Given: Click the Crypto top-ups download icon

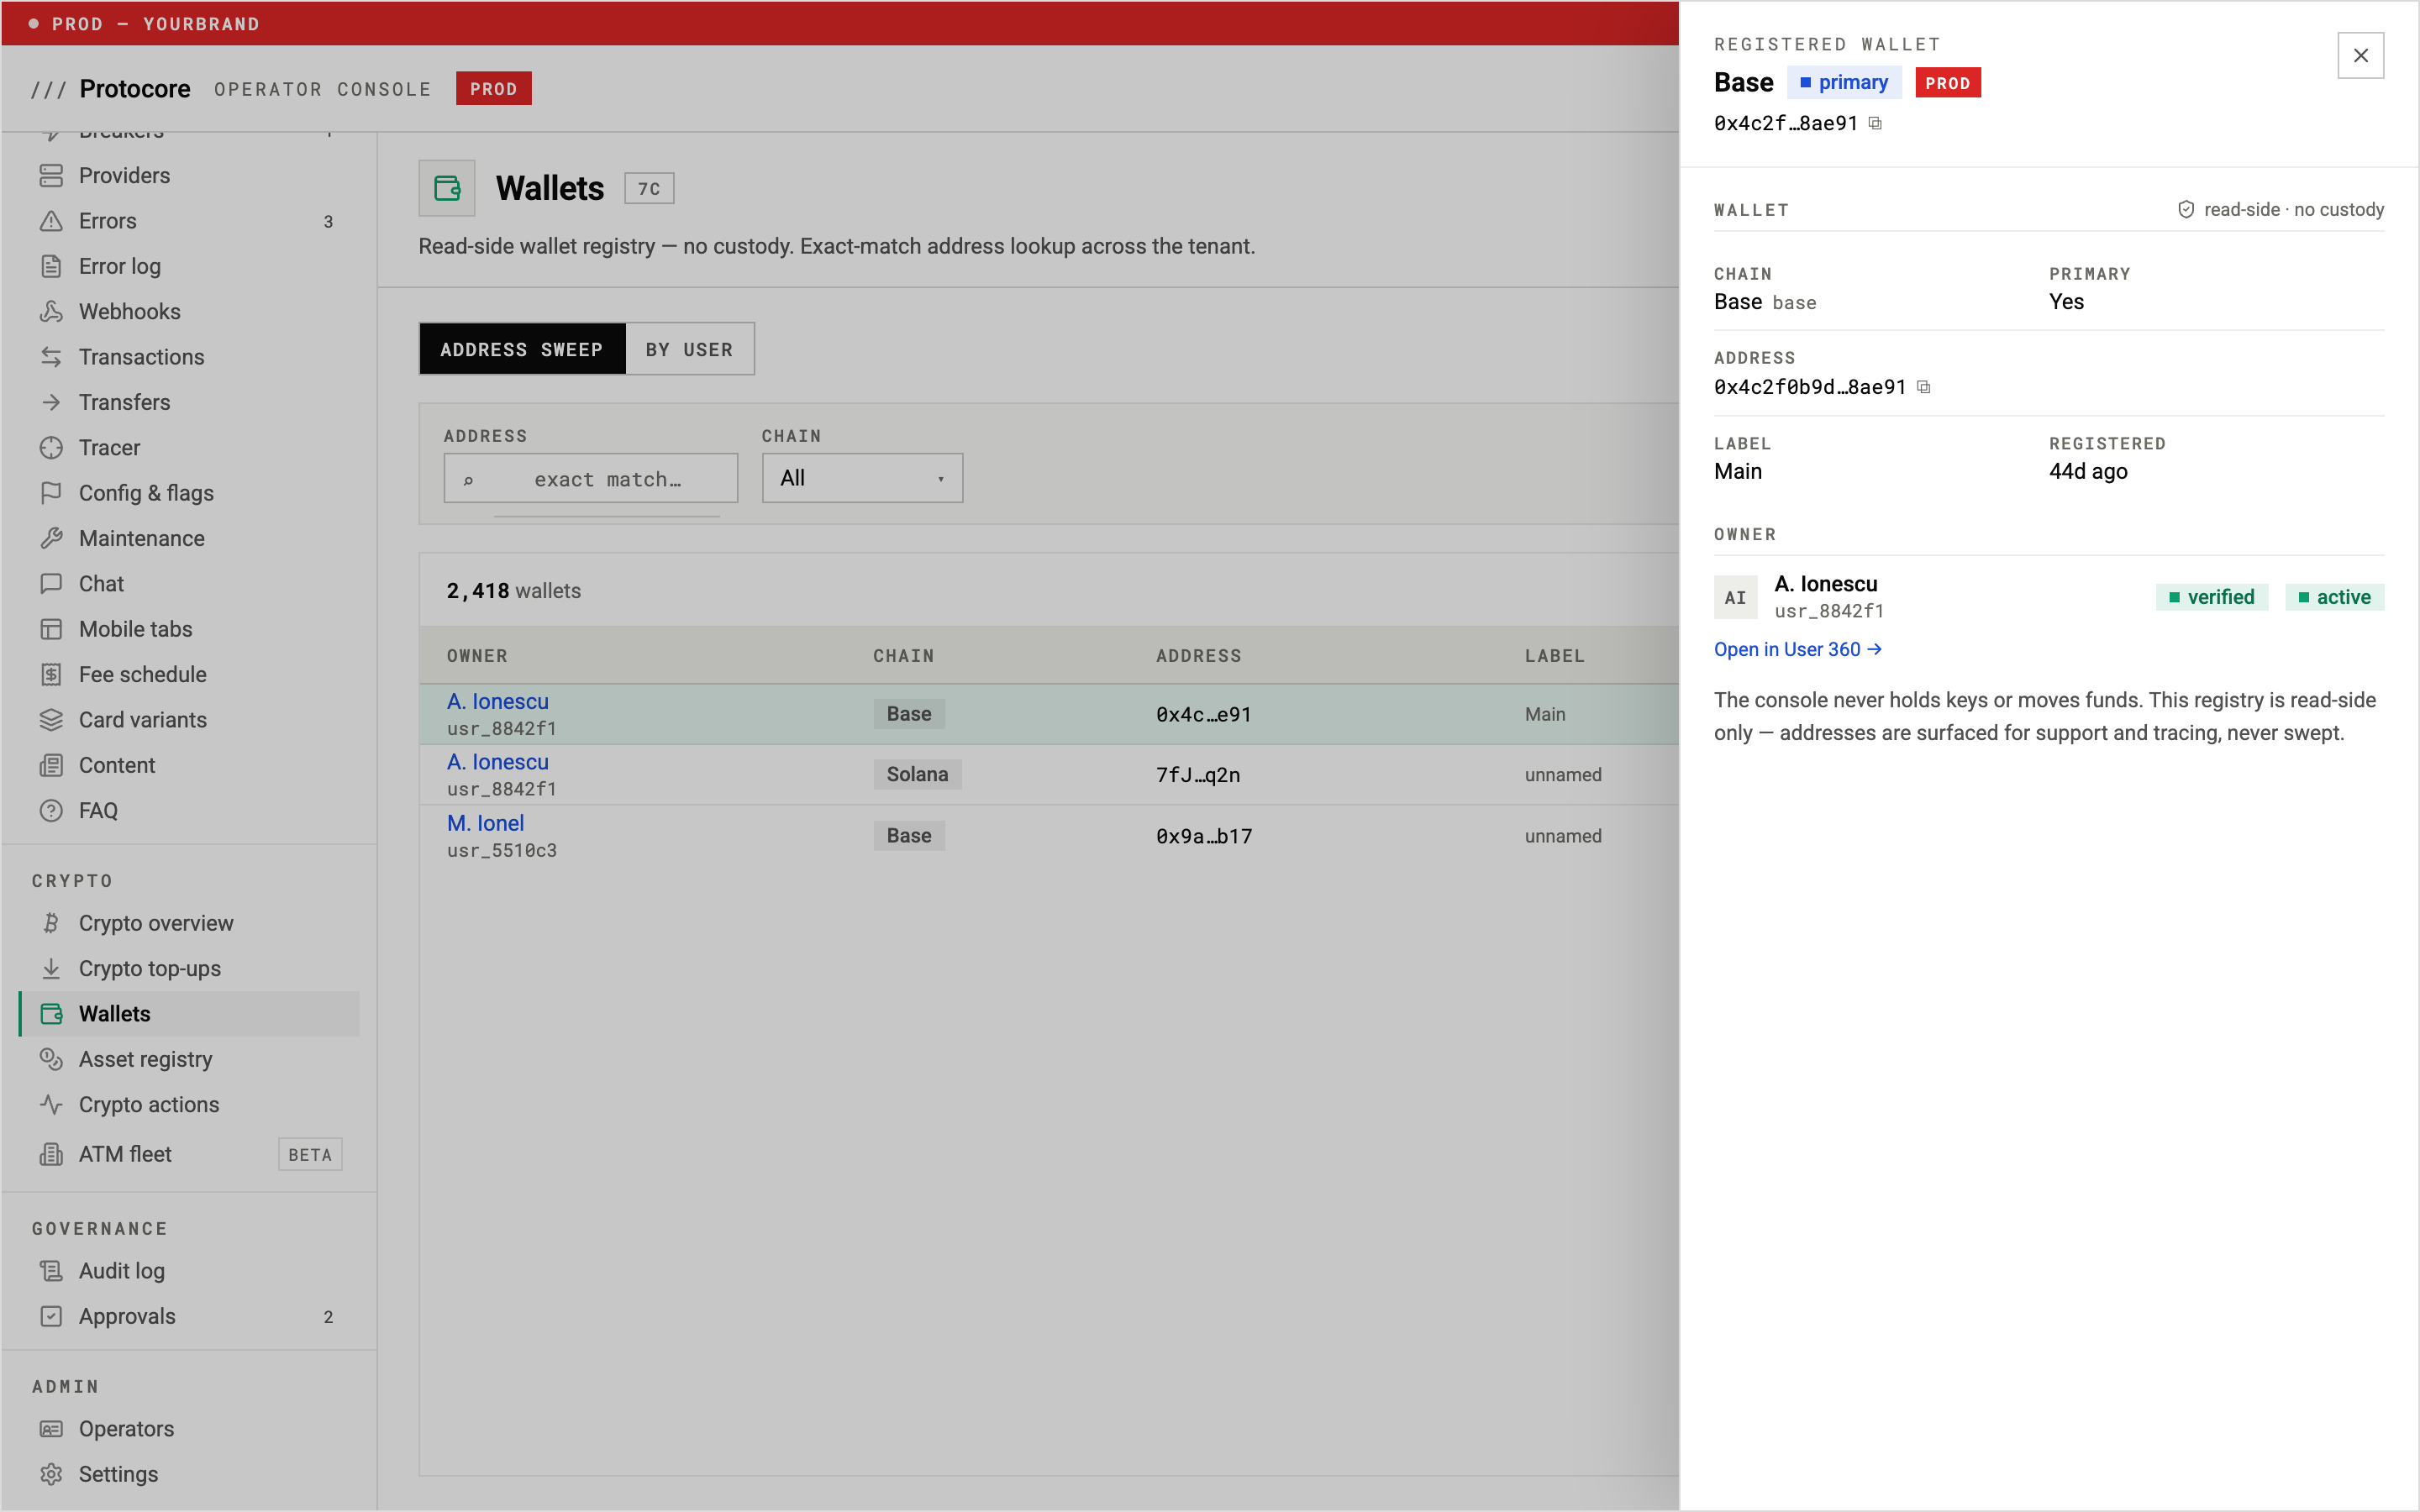Looking at the screenshot, I should click(51, 968).
